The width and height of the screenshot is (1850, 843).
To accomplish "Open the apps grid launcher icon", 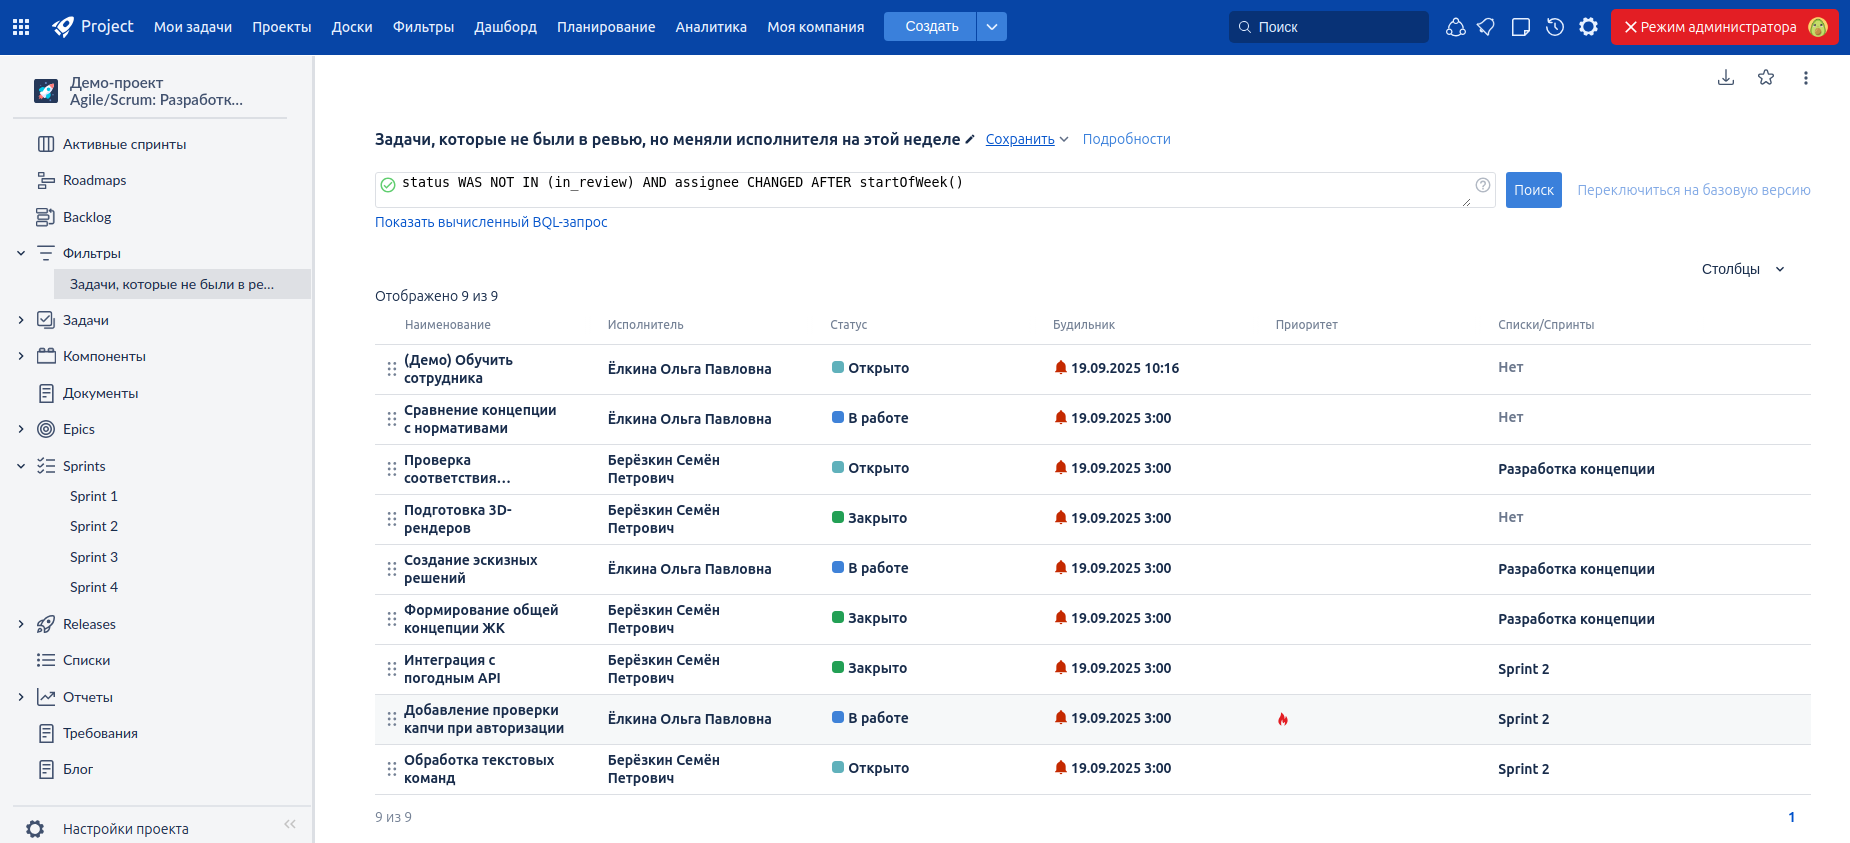I will click(x=21, y=27).
